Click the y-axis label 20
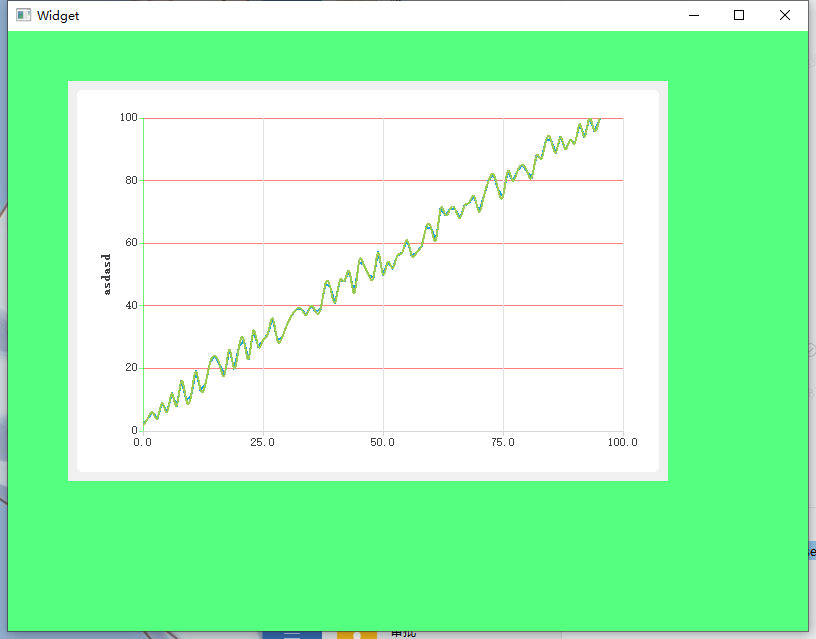Viewport: 816px width, 639px height. pos(132,368)
